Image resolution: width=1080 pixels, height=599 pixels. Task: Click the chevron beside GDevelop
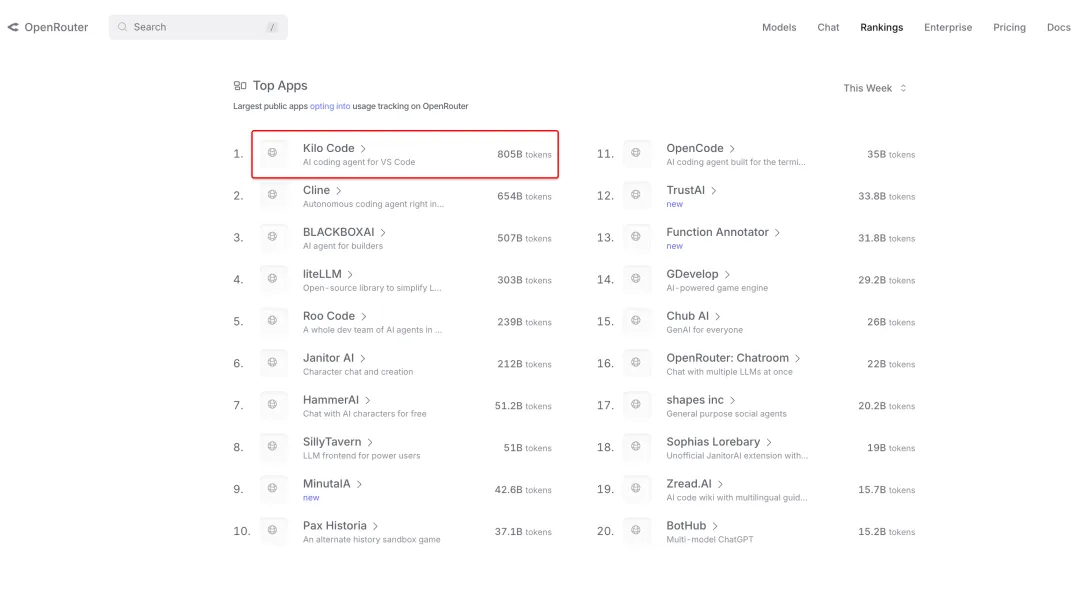click(727, 275)
